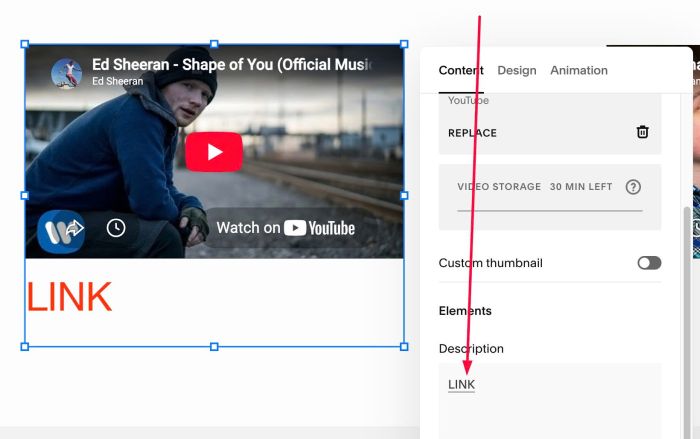Click the Description label
Screen dimensions: 700x439
click(x=471, y=348)
